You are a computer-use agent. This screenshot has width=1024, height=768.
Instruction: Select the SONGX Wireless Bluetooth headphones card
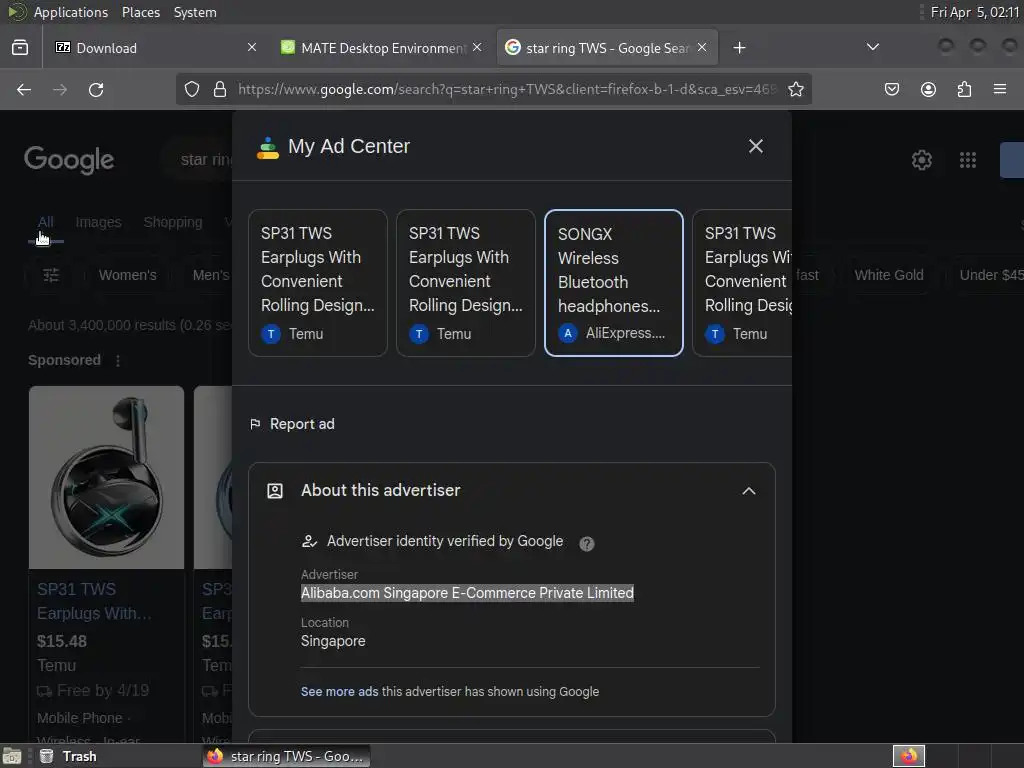point(614,283)
